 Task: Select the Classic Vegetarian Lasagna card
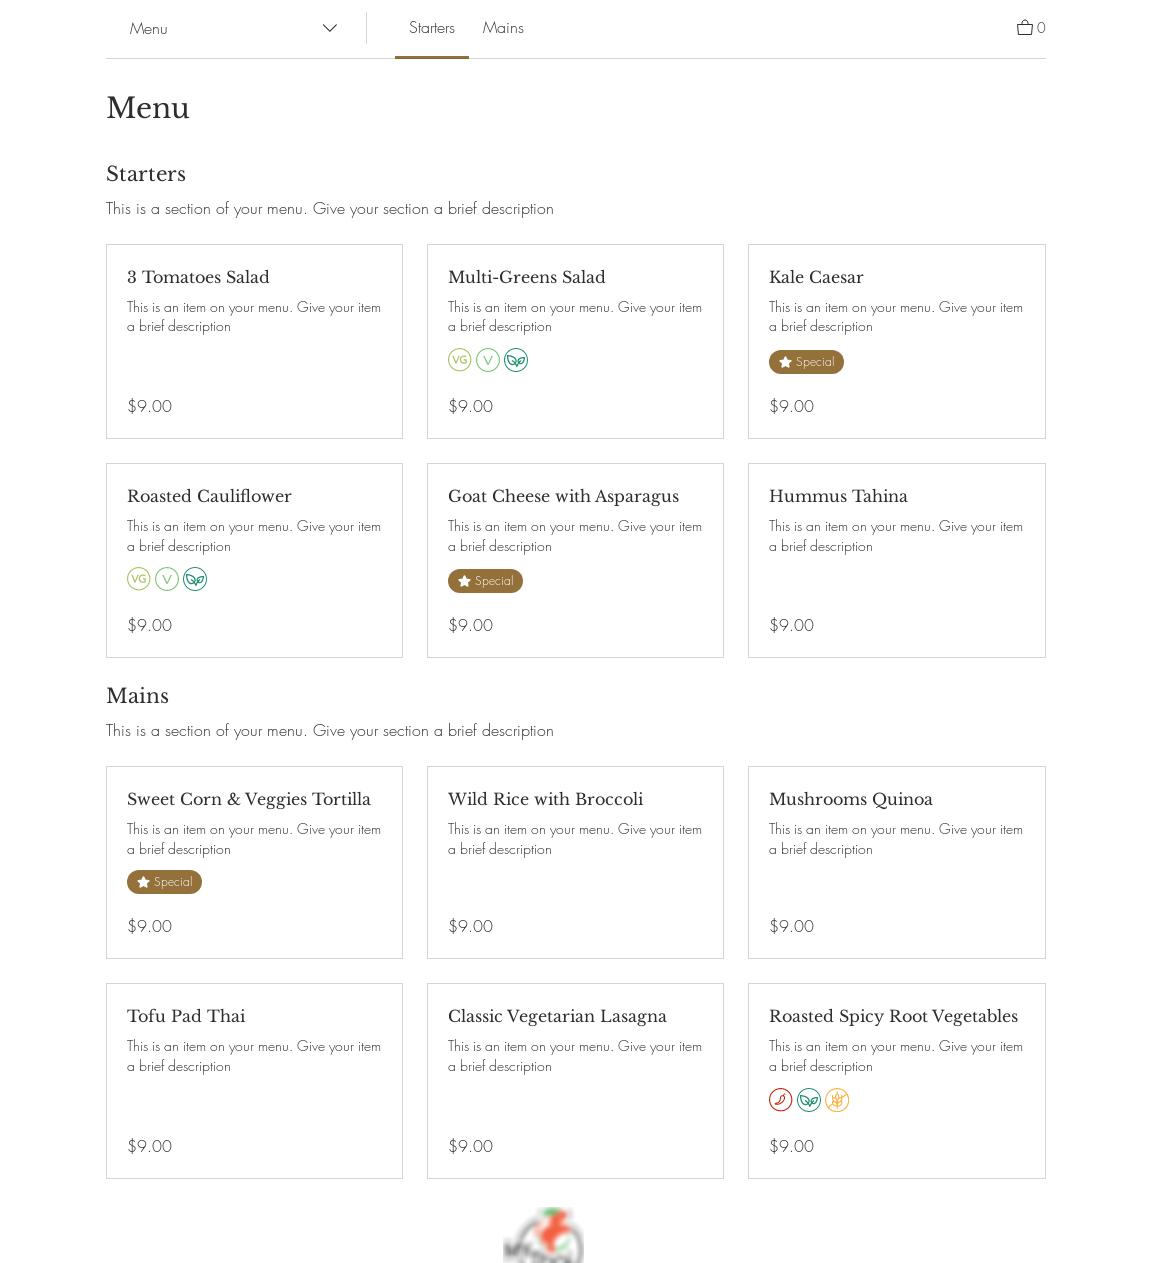click(x=557, y=1016)
